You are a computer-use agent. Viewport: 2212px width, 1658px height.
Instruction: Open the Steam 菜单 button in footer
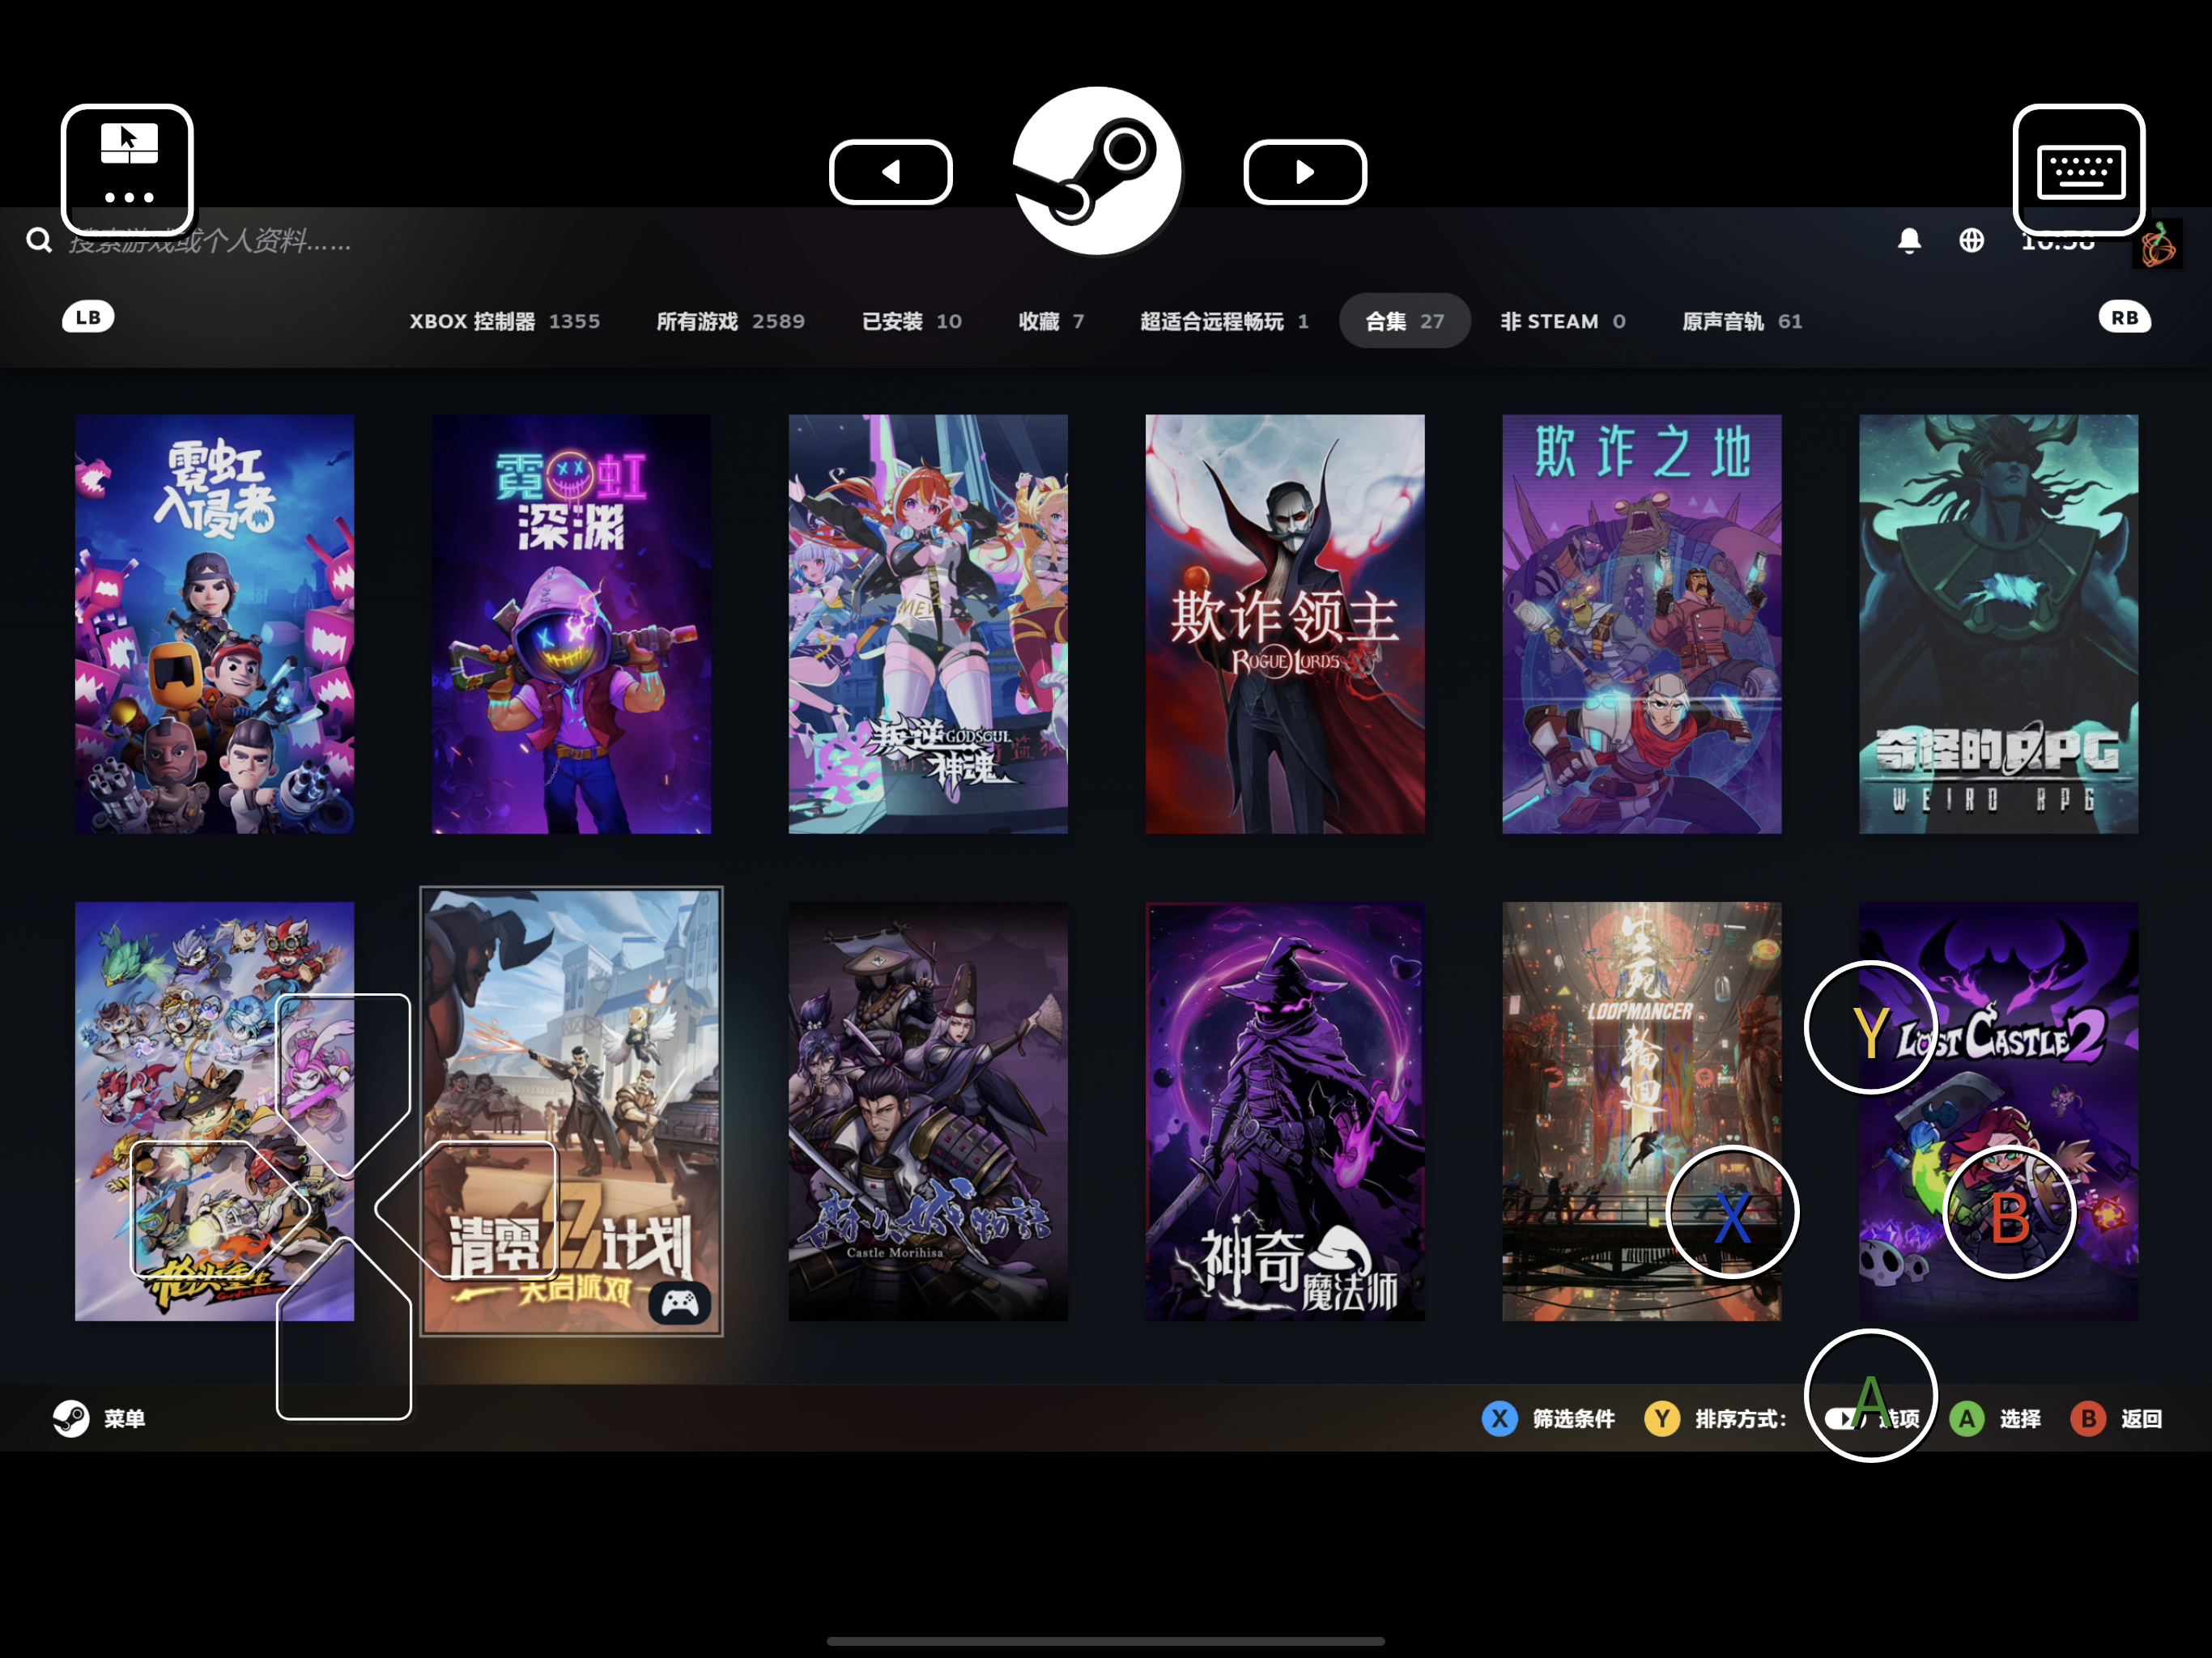pyautogui.click(x=99, y=1418)
